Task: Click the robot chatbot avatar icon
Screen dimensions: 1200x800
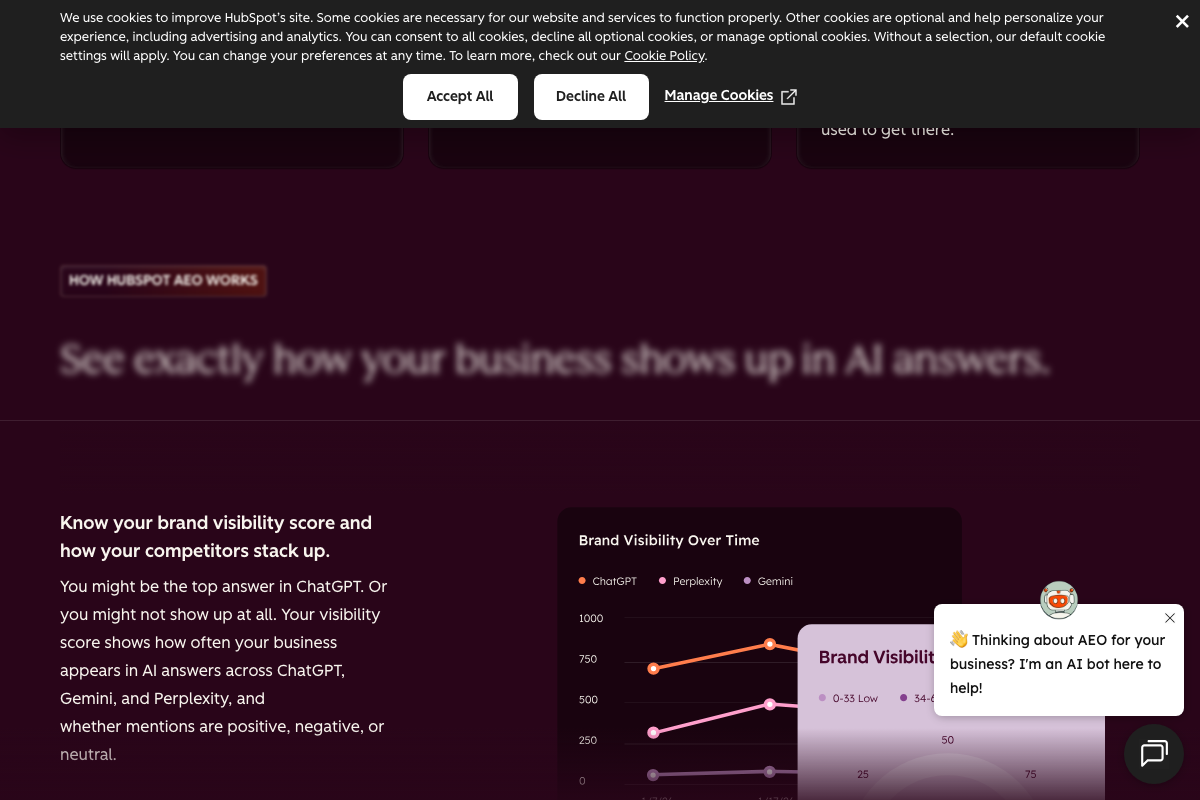Action: point(1059,600)
